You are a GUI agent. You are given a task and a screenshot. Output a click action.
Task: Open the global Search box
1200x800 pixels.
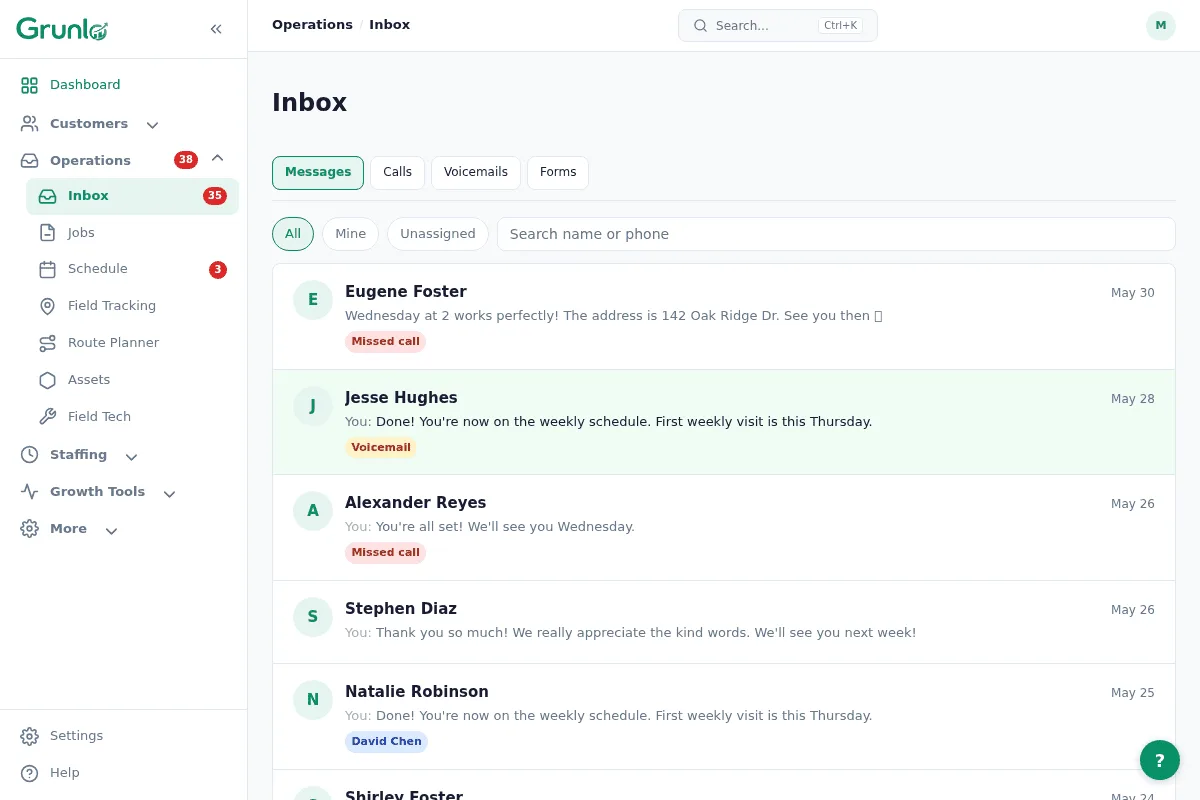point(778,26)
